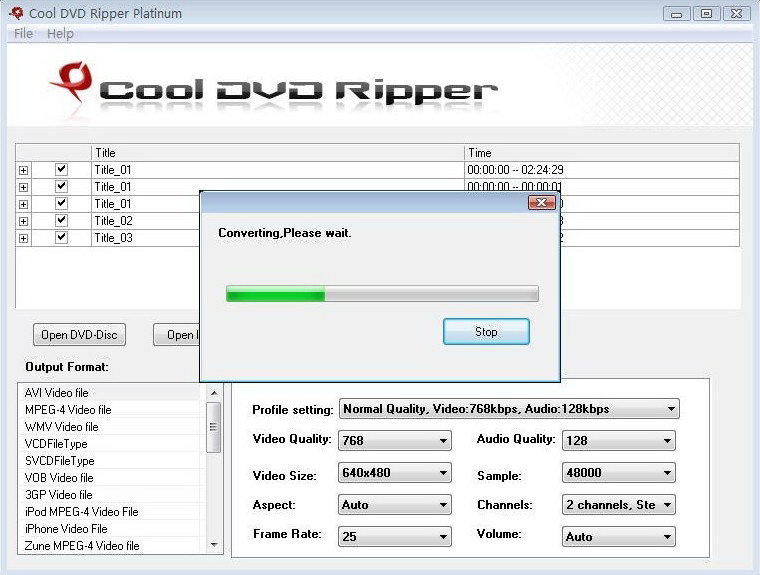The height and width of the screenshot is (575, 760).
Task: Close the Cool DVD Ripper Platinum window
Action: pos(736,14)
